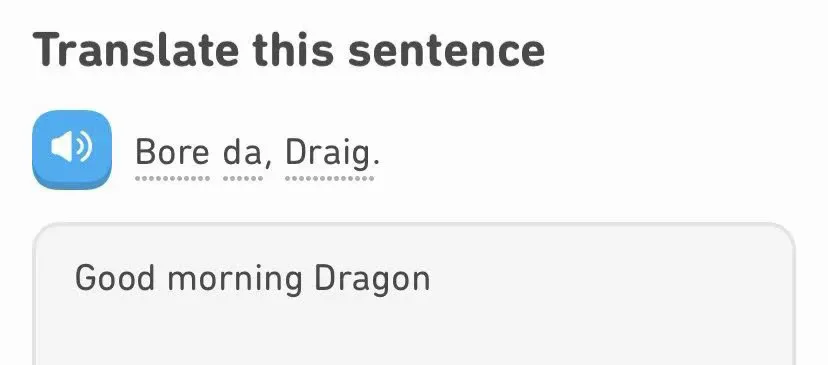Click empty space below the answer text

tap(414, 335)
